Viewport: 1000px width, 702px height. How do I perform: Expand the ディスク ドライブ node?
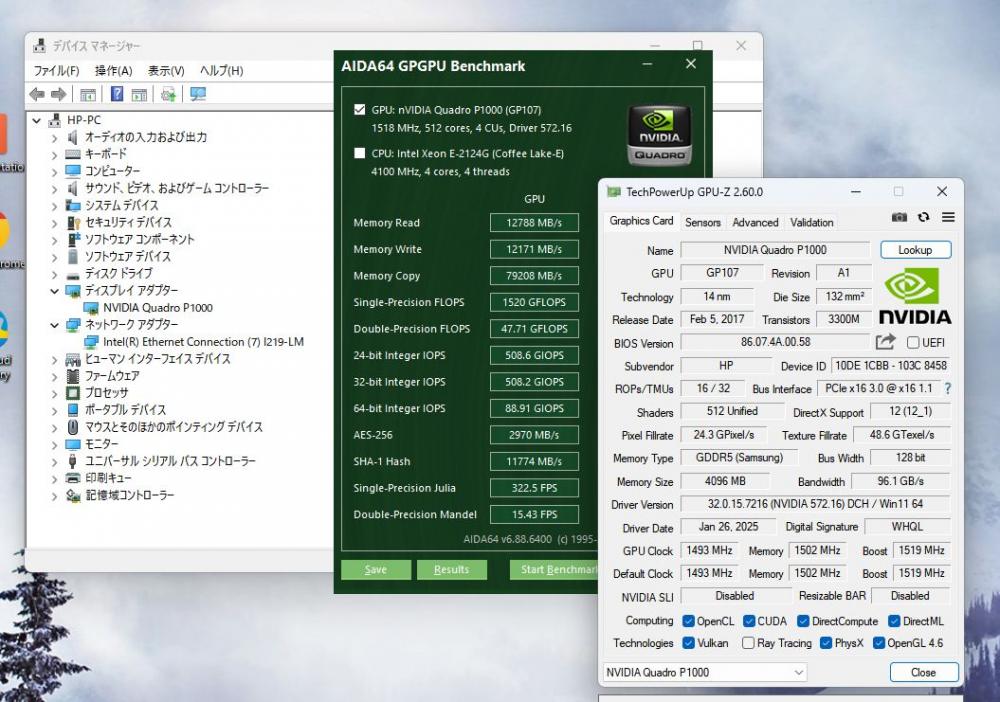pos(54,274)
